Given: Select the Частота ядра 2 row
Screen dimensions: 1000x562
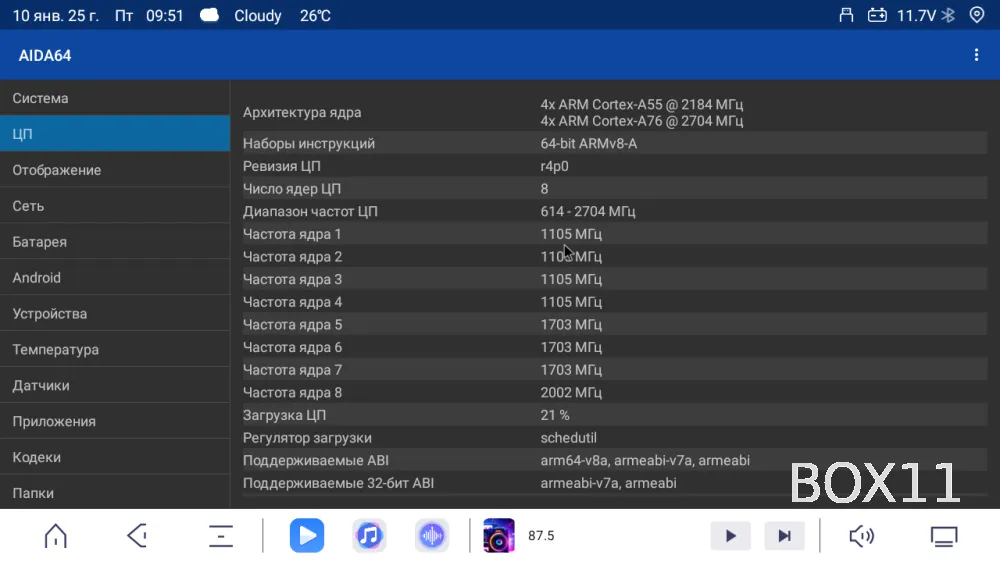Looking at the screenshot, I should pyautogui.click(x=615, y=256).
